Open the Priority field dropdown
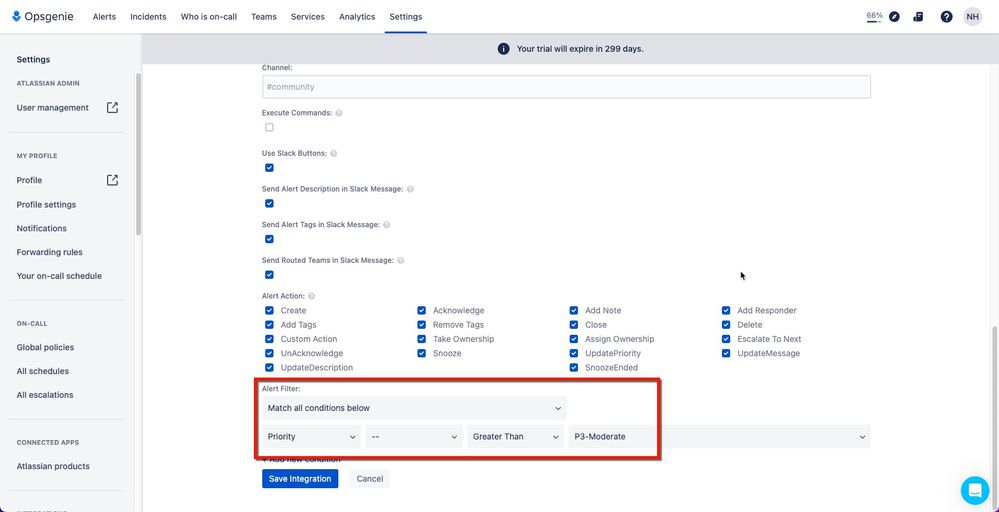This screenshot has width=999, height=512. click(x=312, y=437)
